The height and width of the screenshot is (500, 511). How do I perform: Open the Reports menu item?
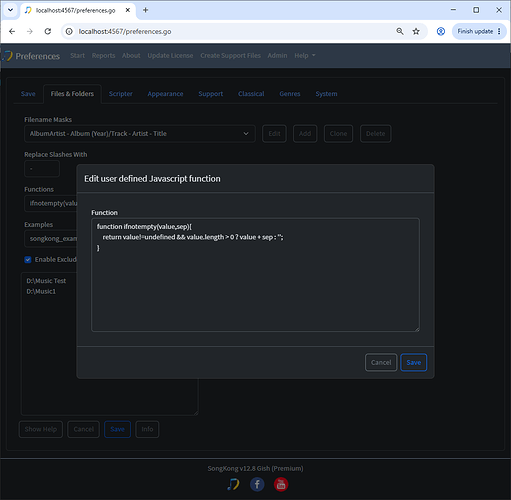click(103, 56)
